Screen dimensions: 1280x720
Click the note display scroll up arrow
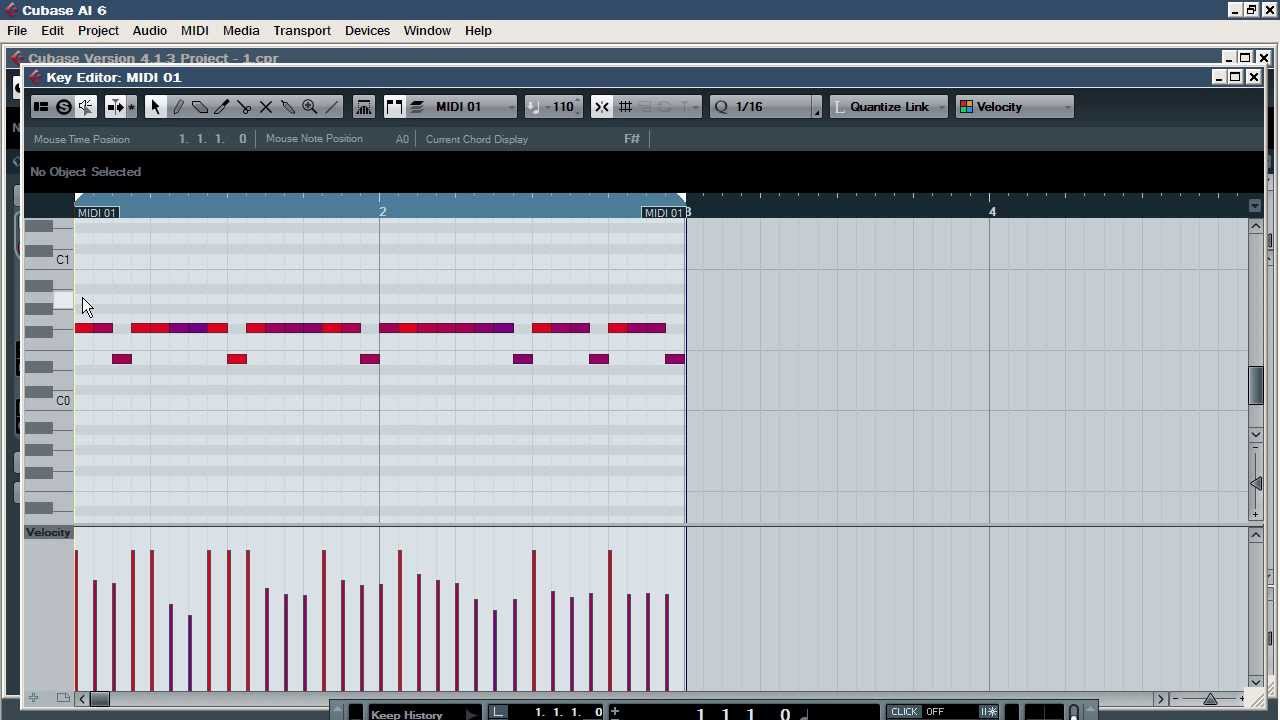[1256, 226]
